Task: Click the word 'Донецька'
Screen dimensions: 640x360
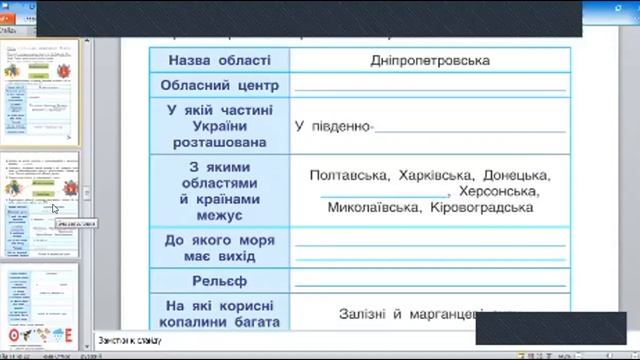Action: 516,175
